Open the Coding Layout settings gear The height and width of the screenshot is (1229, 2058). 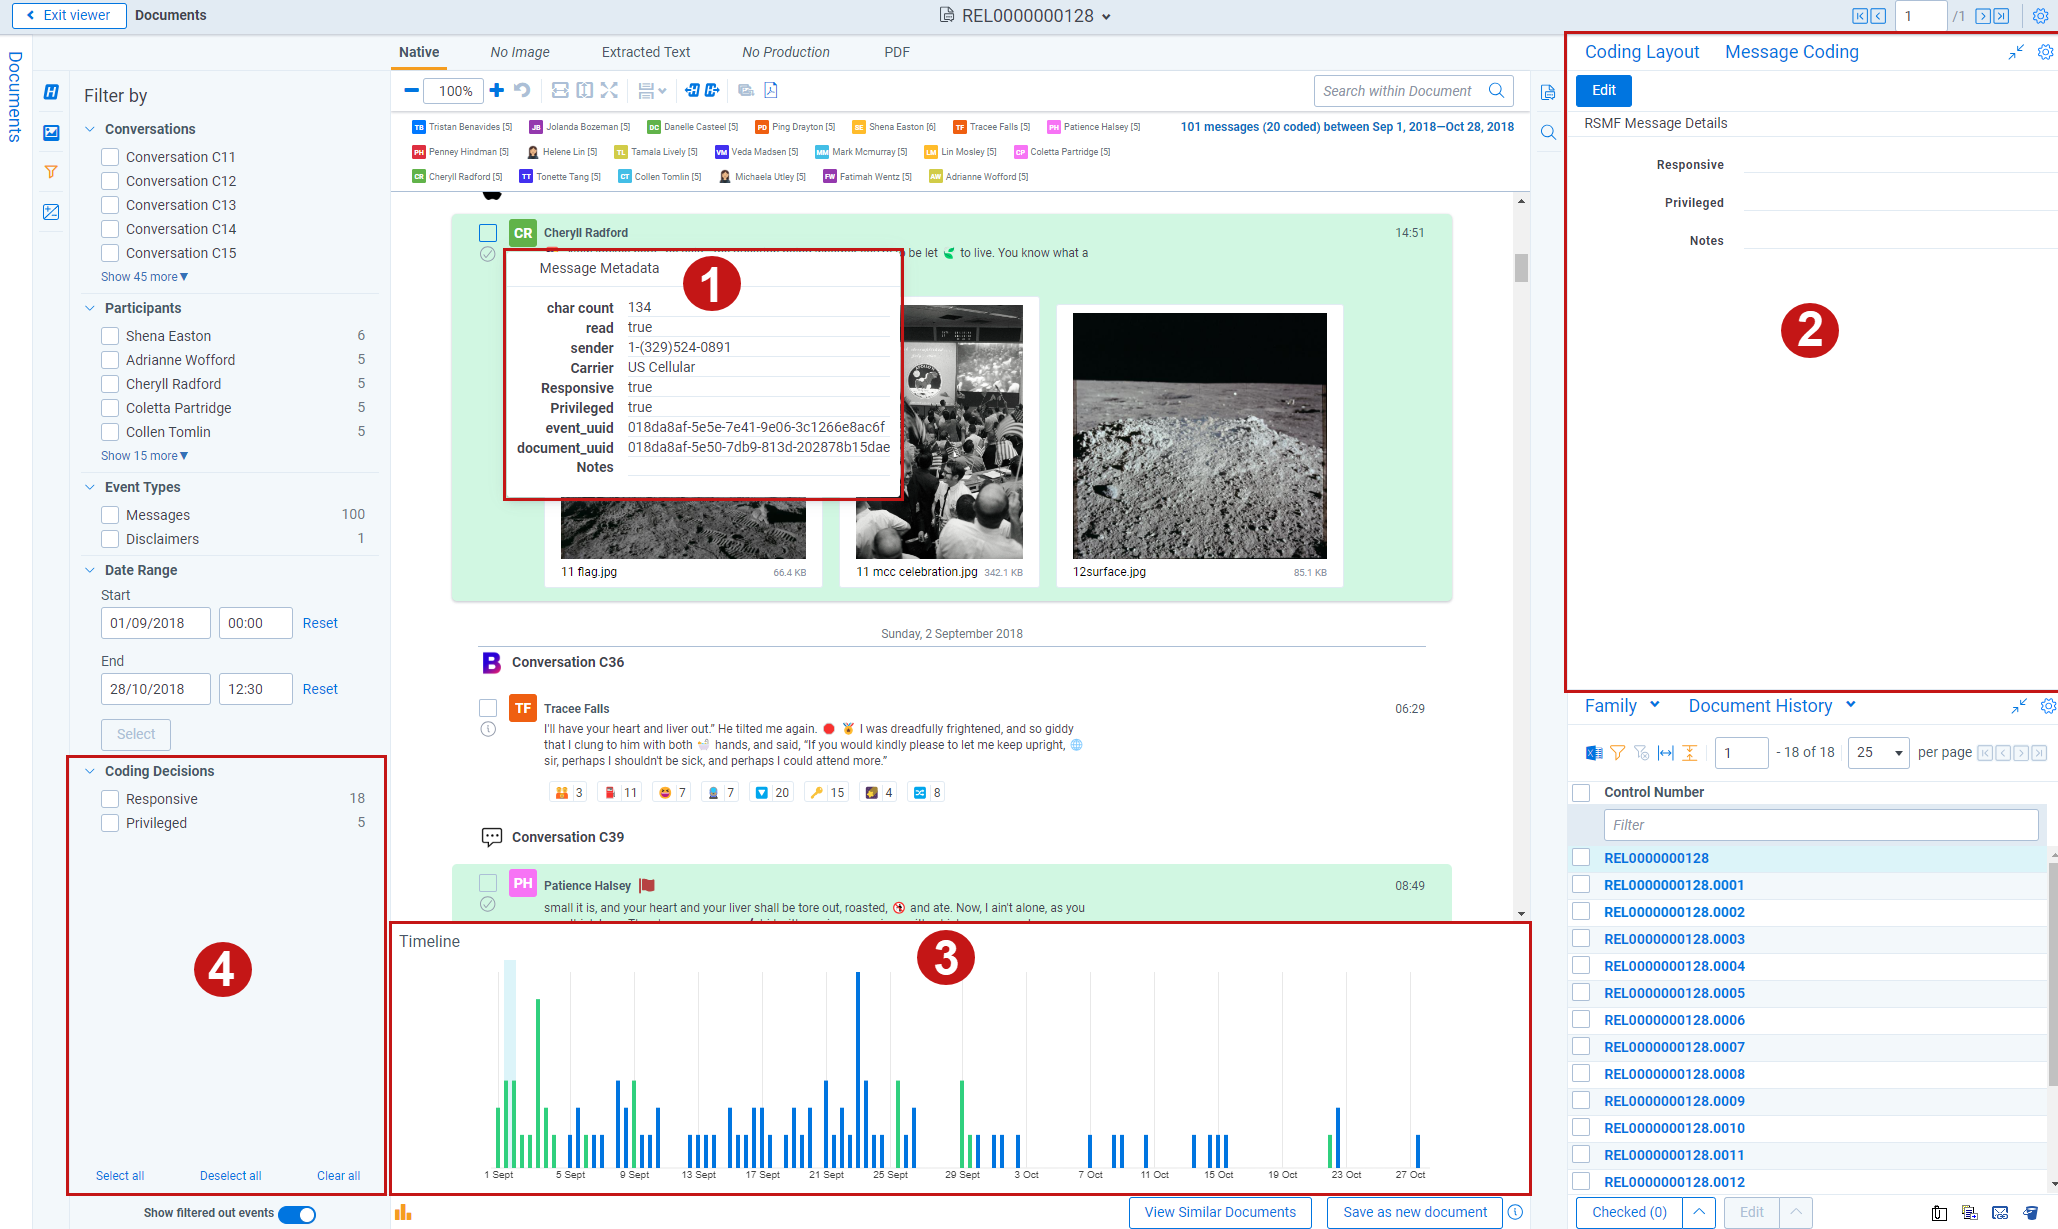tap(2046, 52)
